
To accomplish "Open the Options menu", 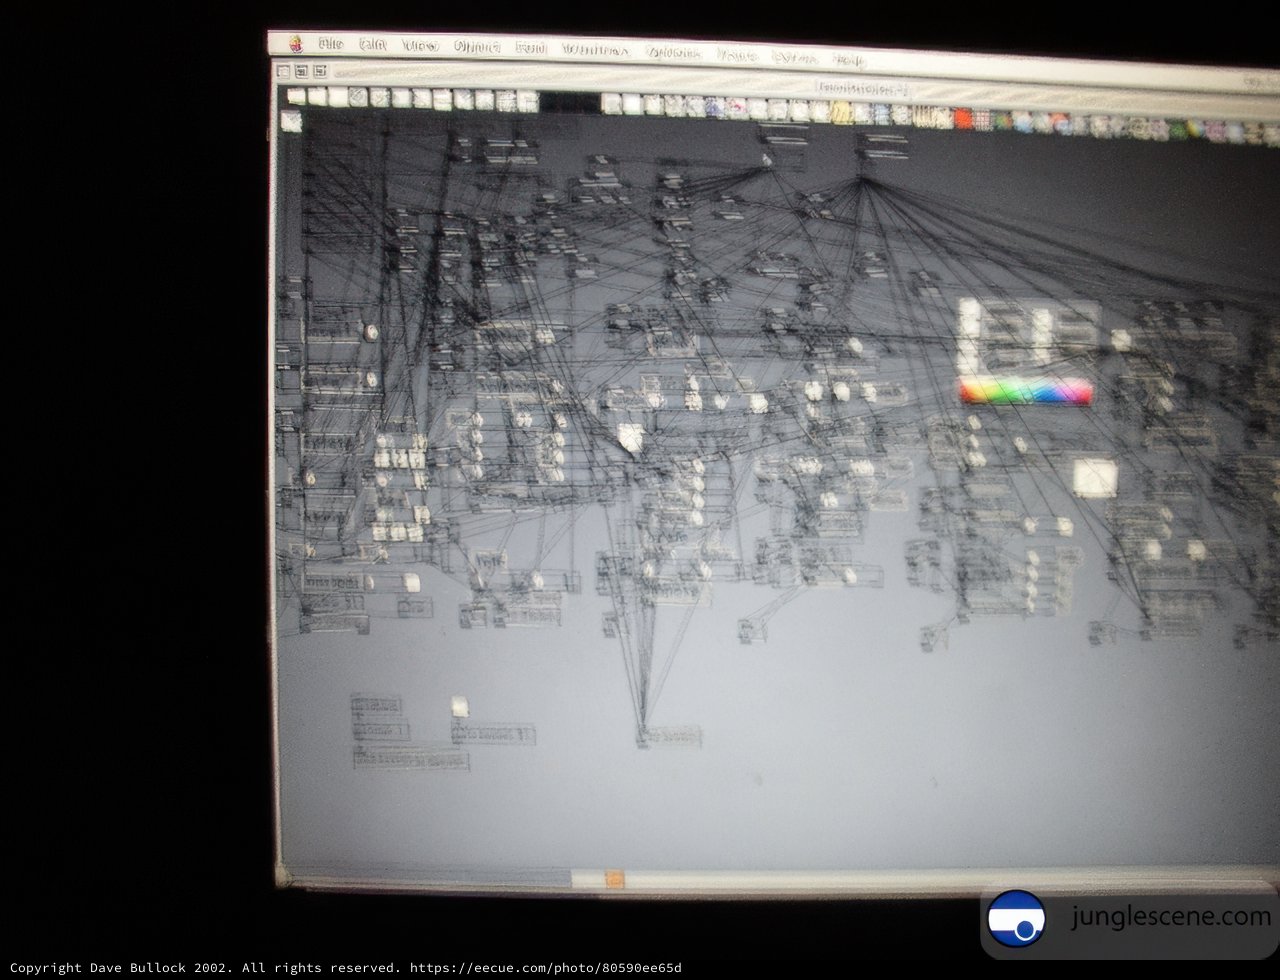I will [673, 52].
